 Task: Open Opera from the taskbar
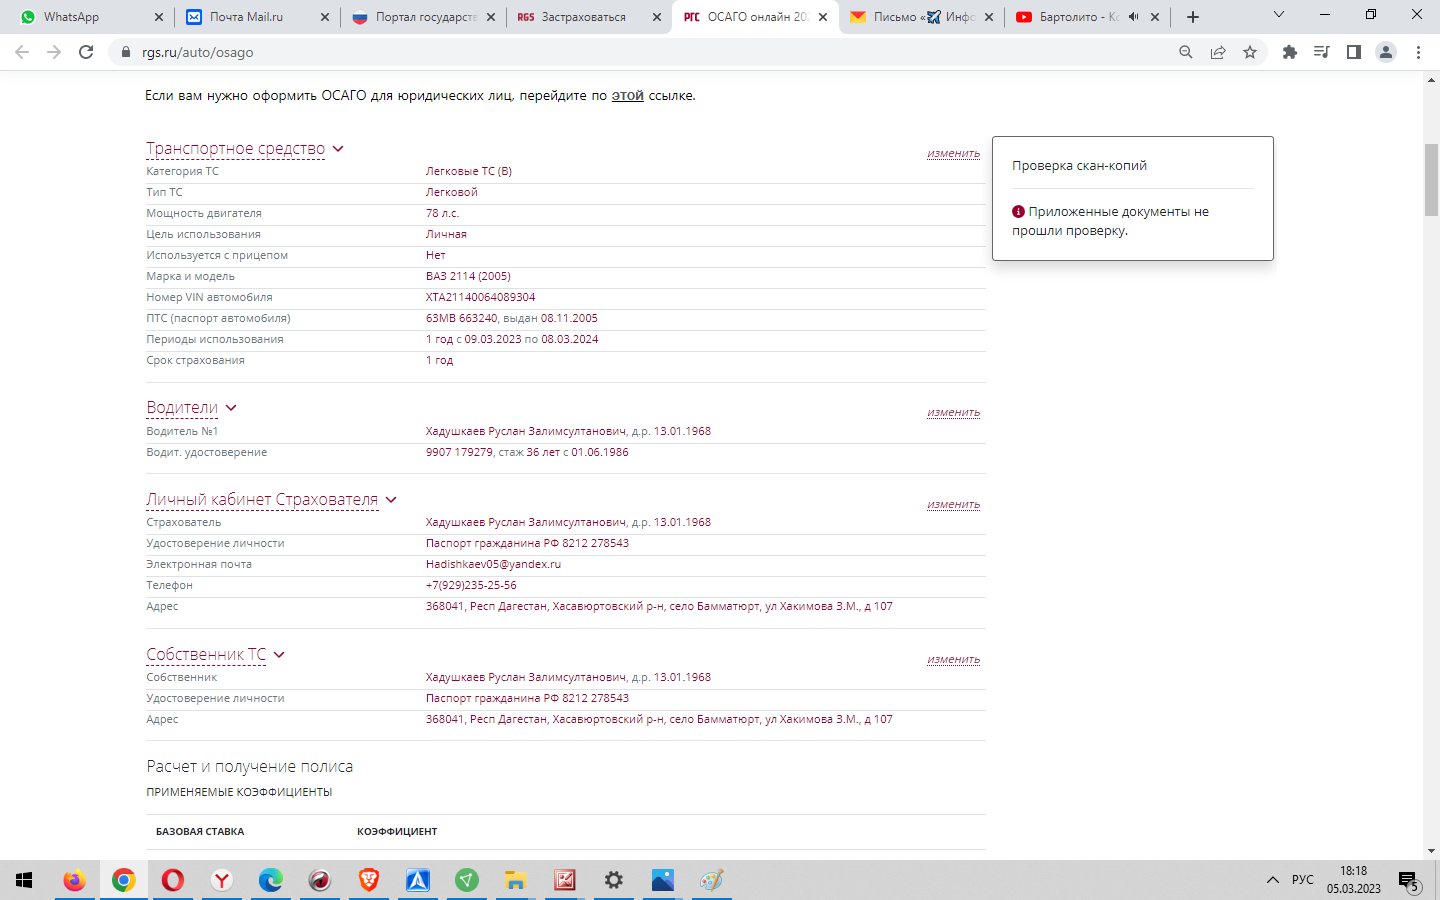click(x=172, y=880)
